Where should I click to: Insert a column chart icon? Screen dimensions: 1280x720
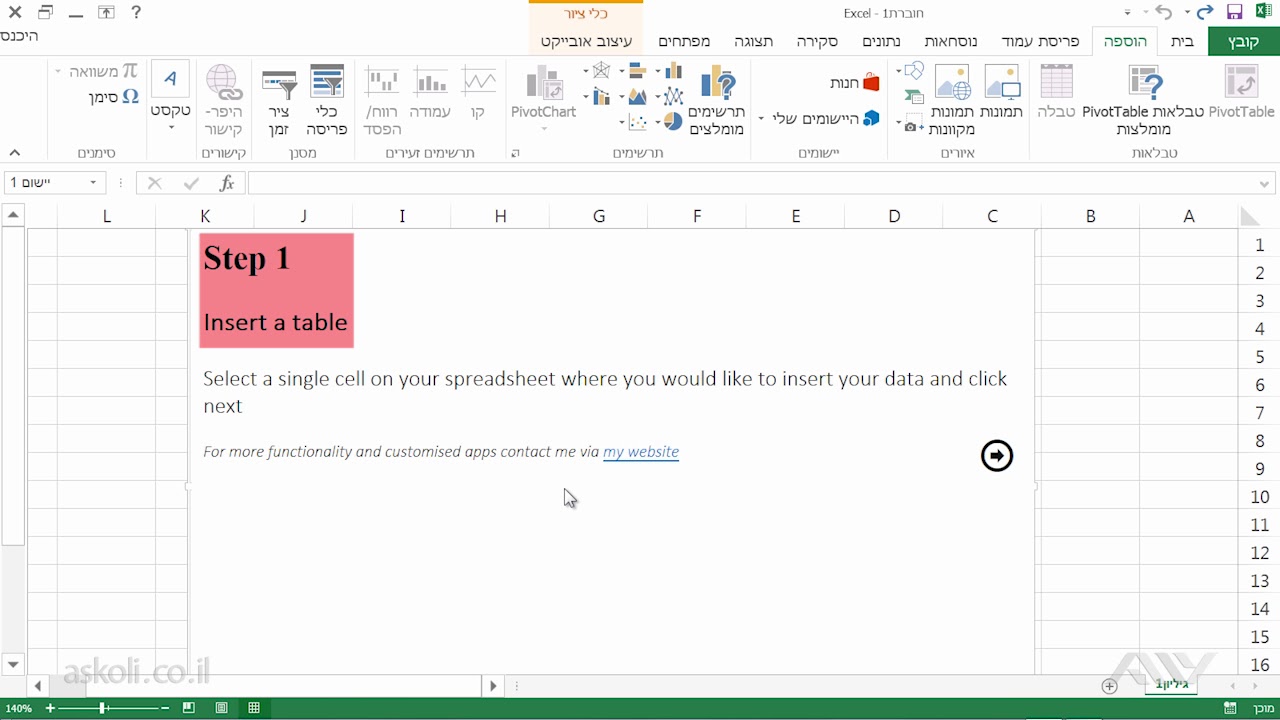click(x=672, y=71)
